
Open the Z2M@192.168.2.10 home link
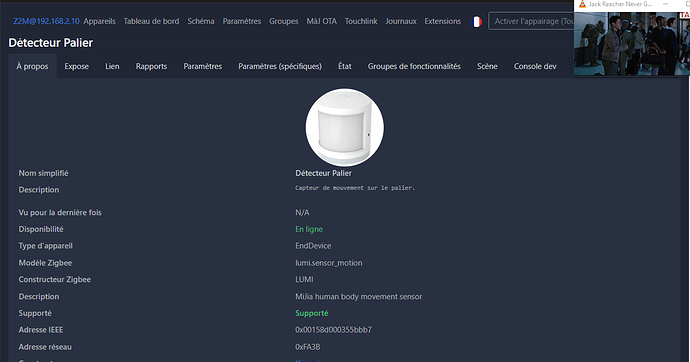[x=46, y=21]
